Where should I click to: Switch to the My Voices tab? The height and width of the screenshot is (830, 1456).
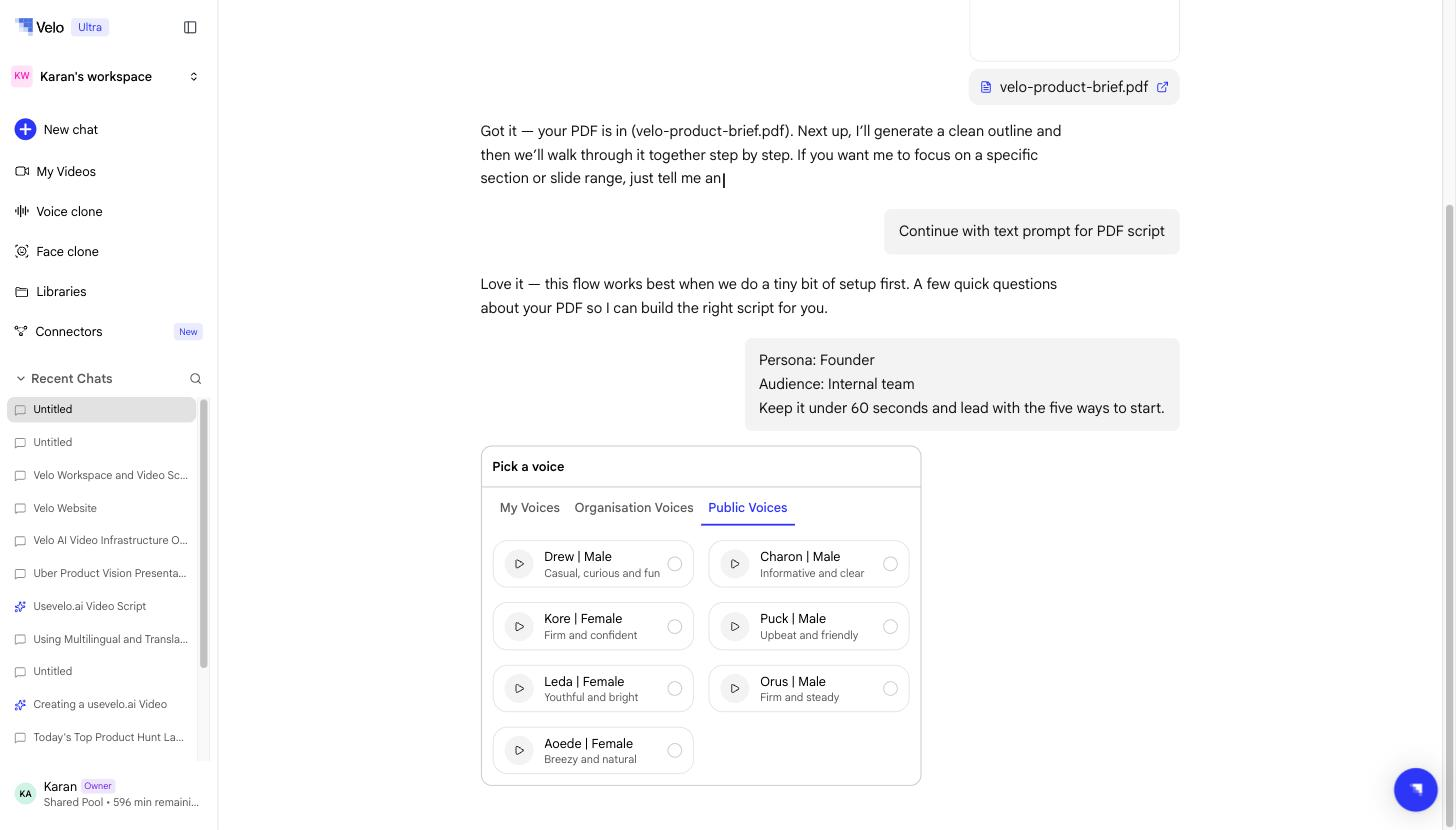coord(530,507)
